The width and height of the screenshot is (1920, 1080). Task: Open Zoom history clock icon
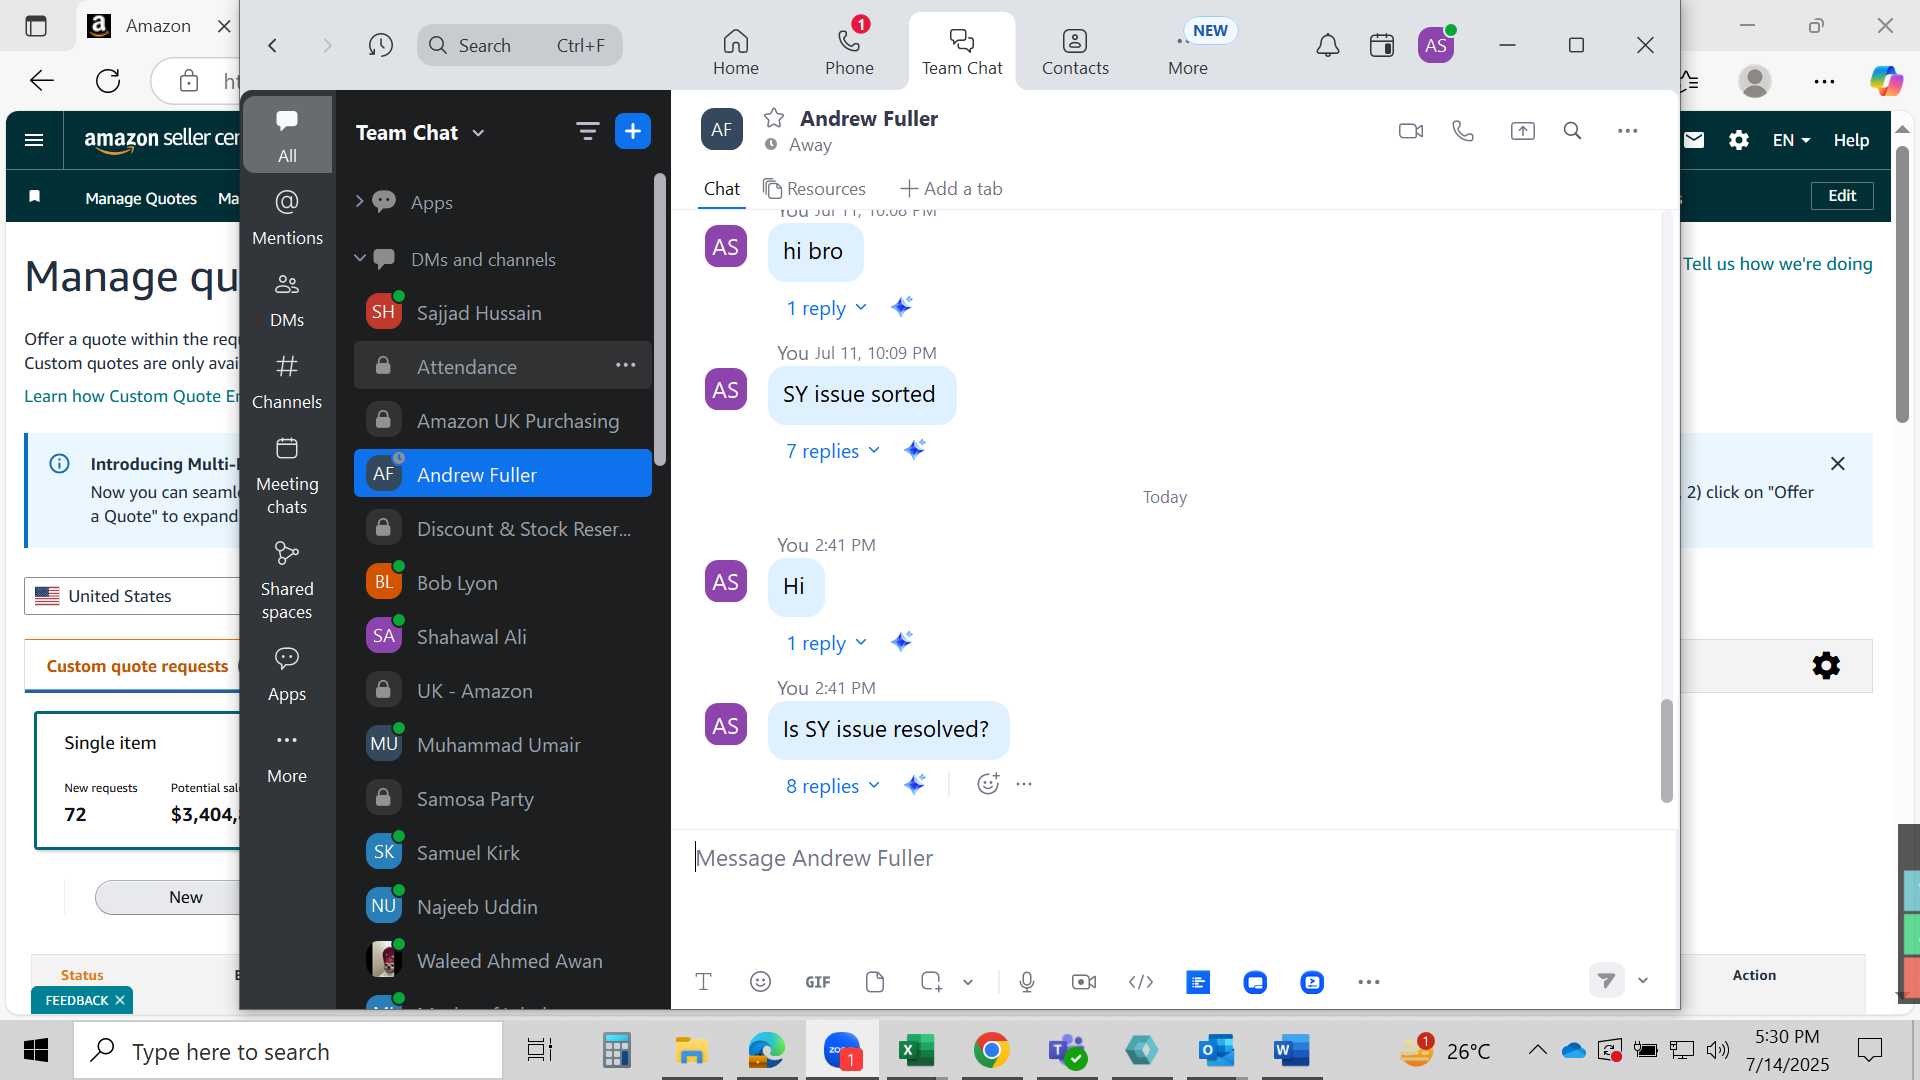coord(380,45)
